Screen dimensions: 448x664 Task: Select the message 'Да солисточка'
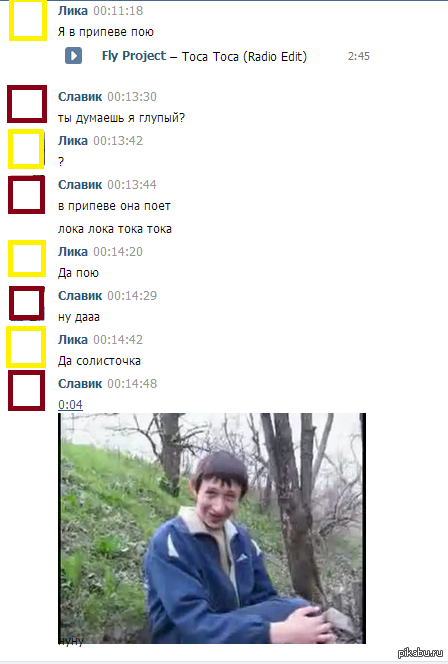click(99, 361)
